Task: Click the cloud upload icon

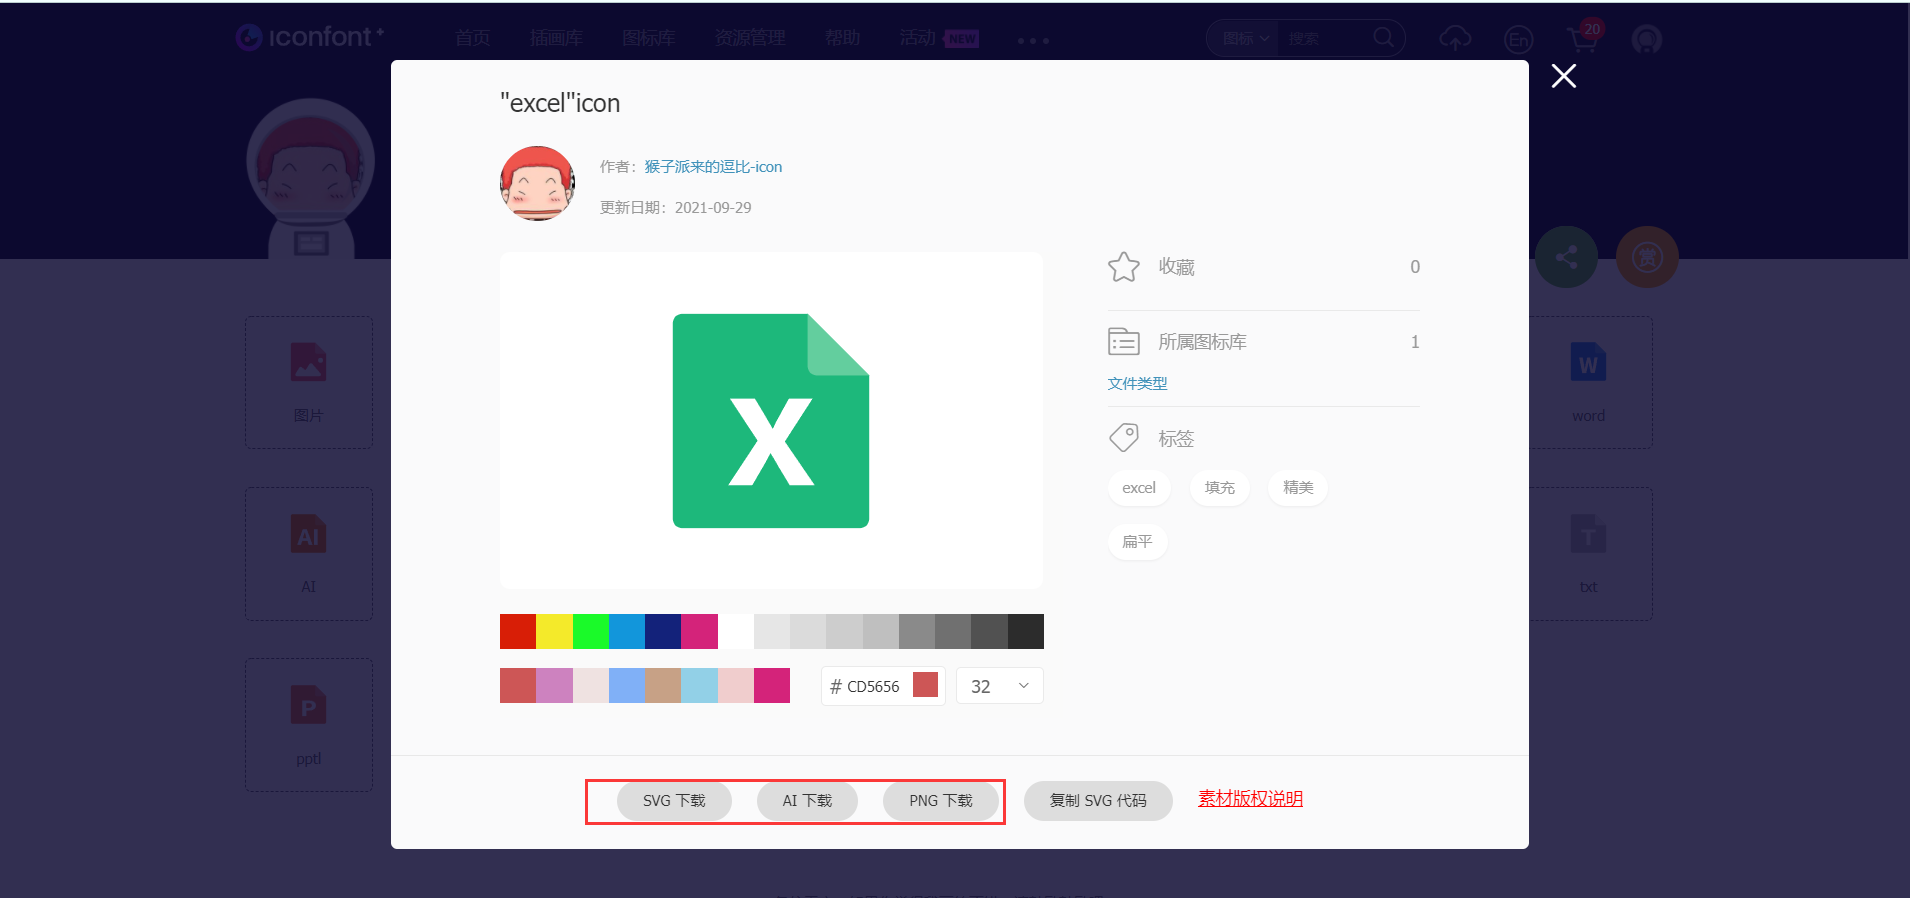Action: tap(1454, 39)
